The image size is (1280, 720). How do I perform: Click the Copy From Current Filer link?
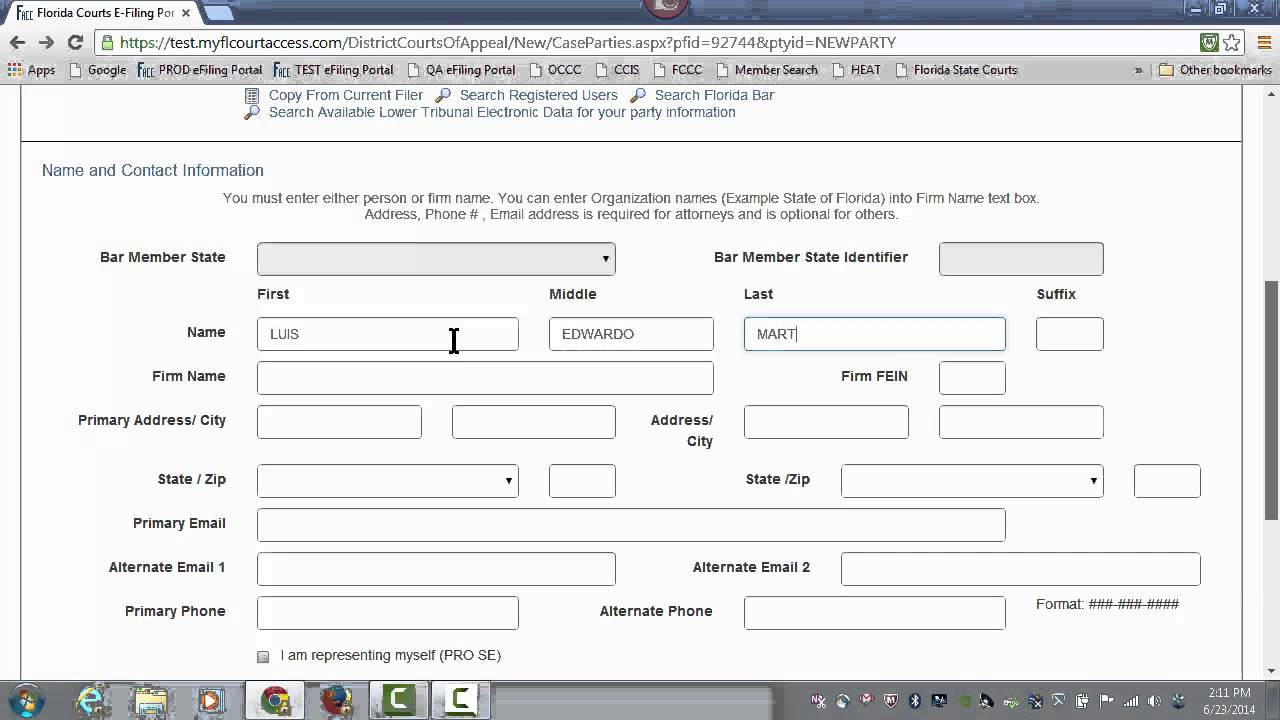(x=346, y=95)
